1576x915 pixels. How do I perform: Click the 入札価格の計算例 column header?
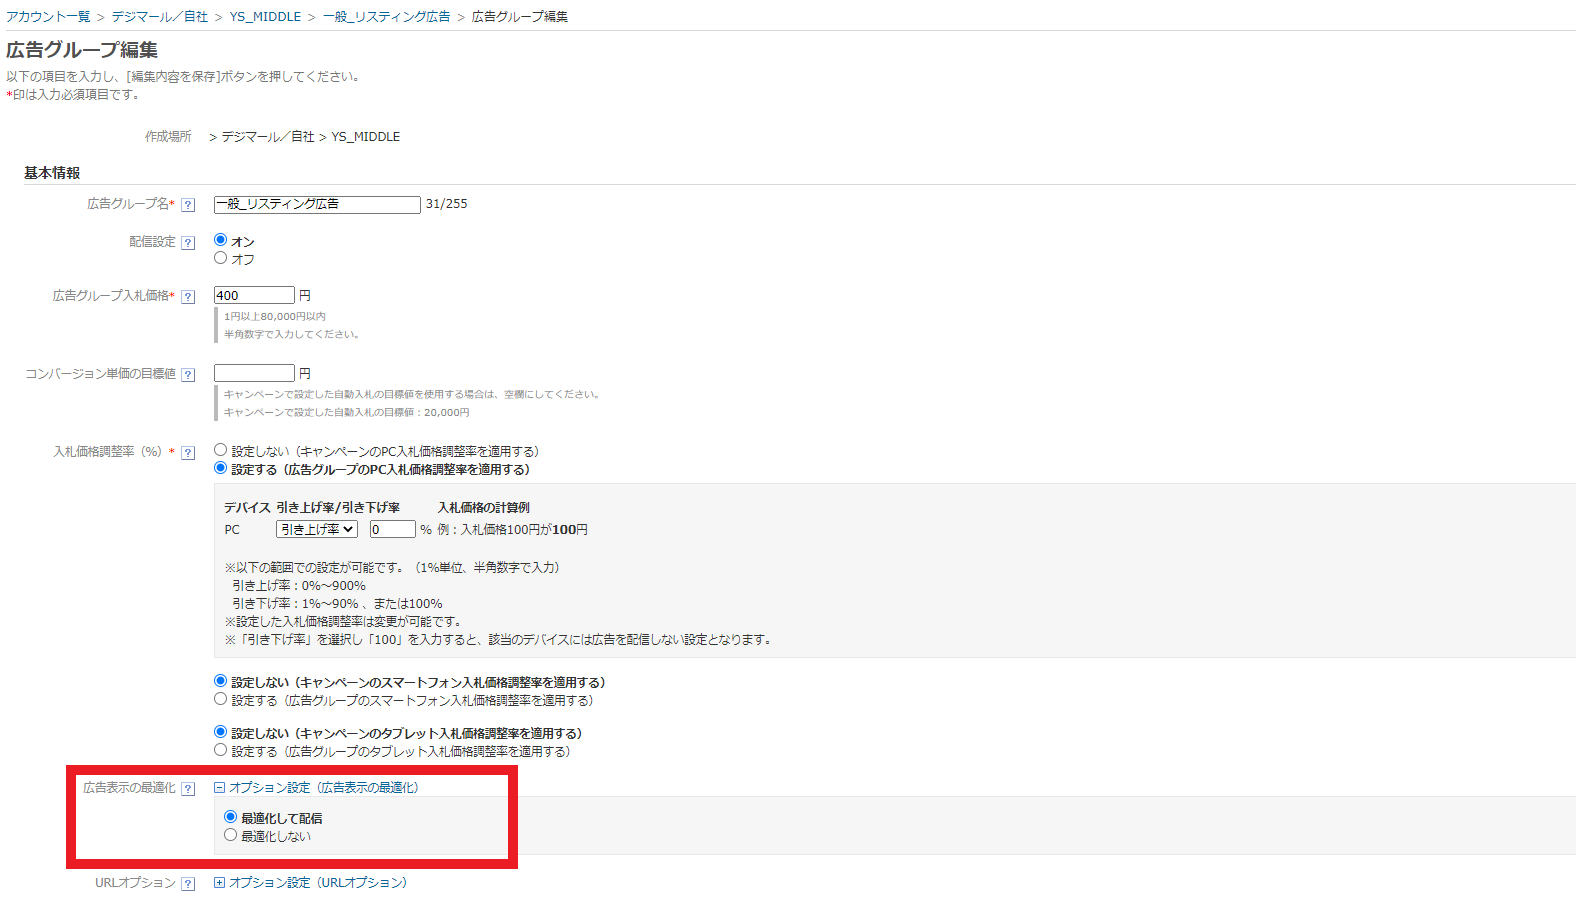click(x=484, y=508)
